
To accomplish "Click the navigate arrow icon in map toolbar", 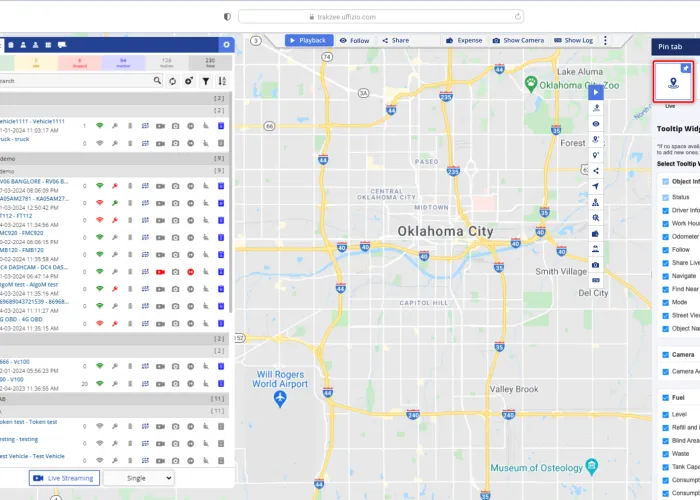I will tap(596, 186).
